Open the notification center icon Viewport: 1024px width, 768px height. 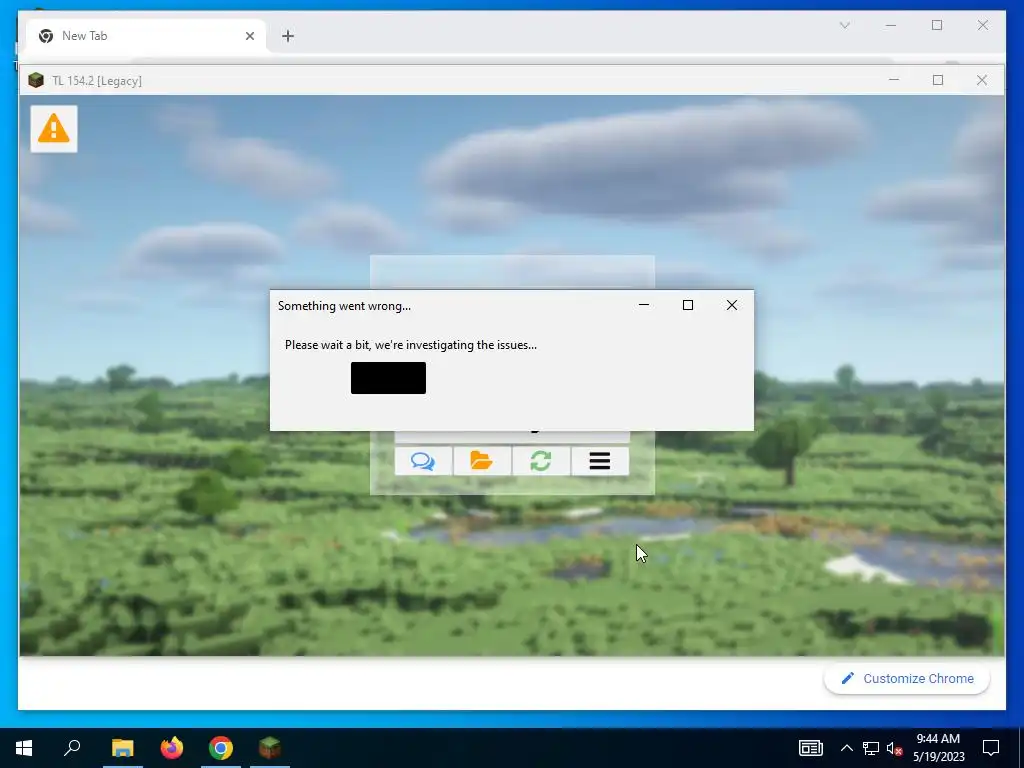pos(991,748)
